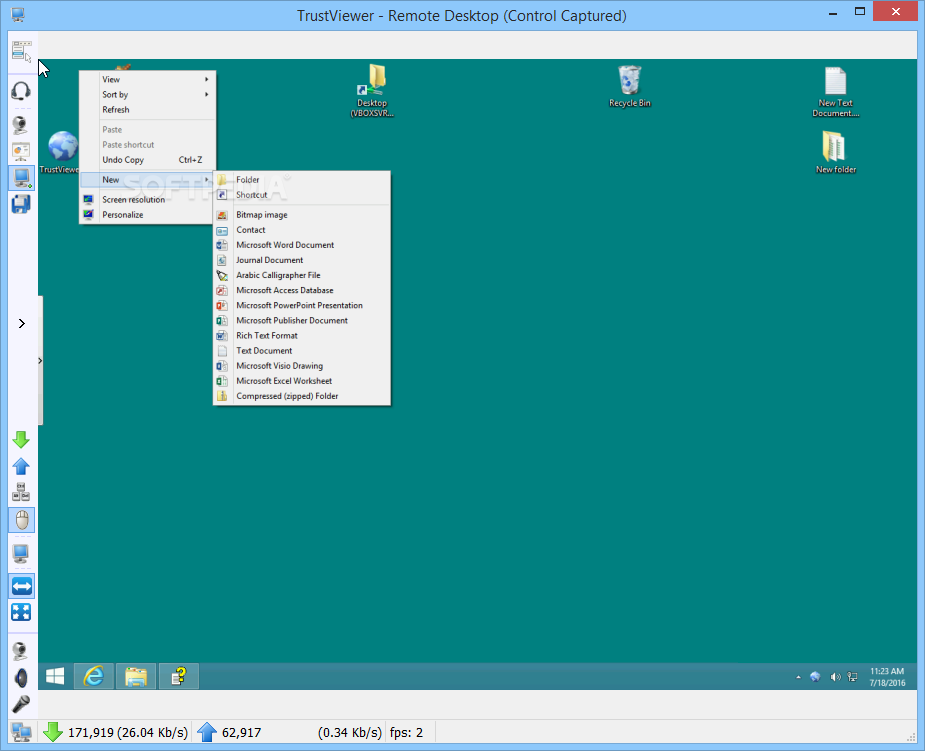Select the TrustViewer globe desktop icon

click(61, 152)
